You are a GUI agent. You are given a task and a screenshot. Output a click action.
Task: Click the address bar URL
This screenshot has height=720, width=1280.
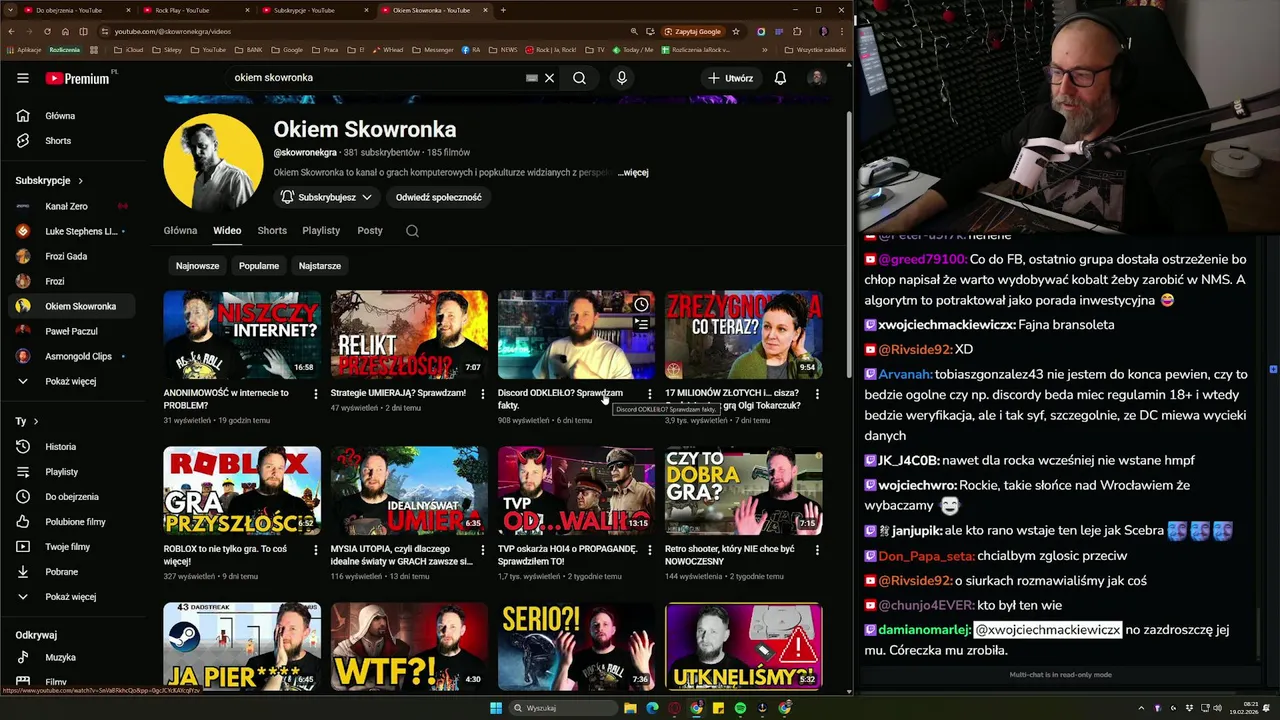[172, 31]
